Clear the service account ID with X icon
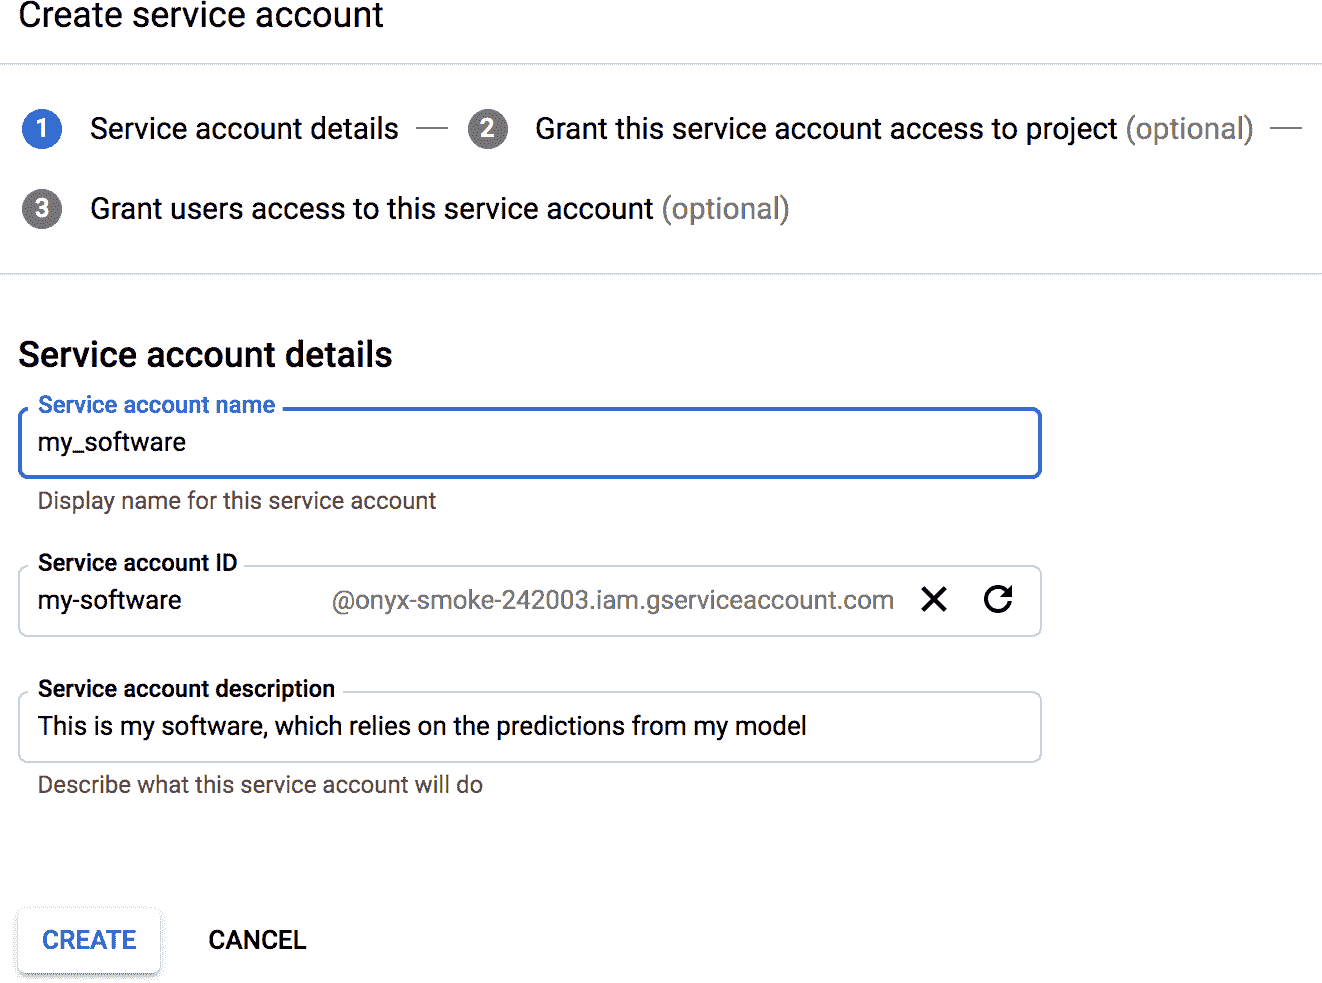Viewport: 1322px width, 983px height. coord(934,599)
